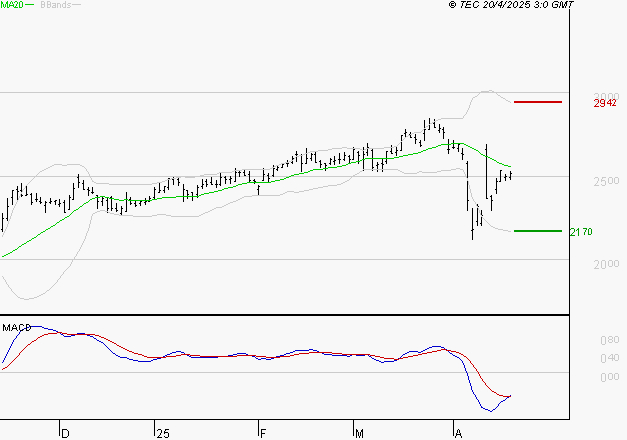Click the 2000 price axis label
Screen dimensions: 627x440
606,265
